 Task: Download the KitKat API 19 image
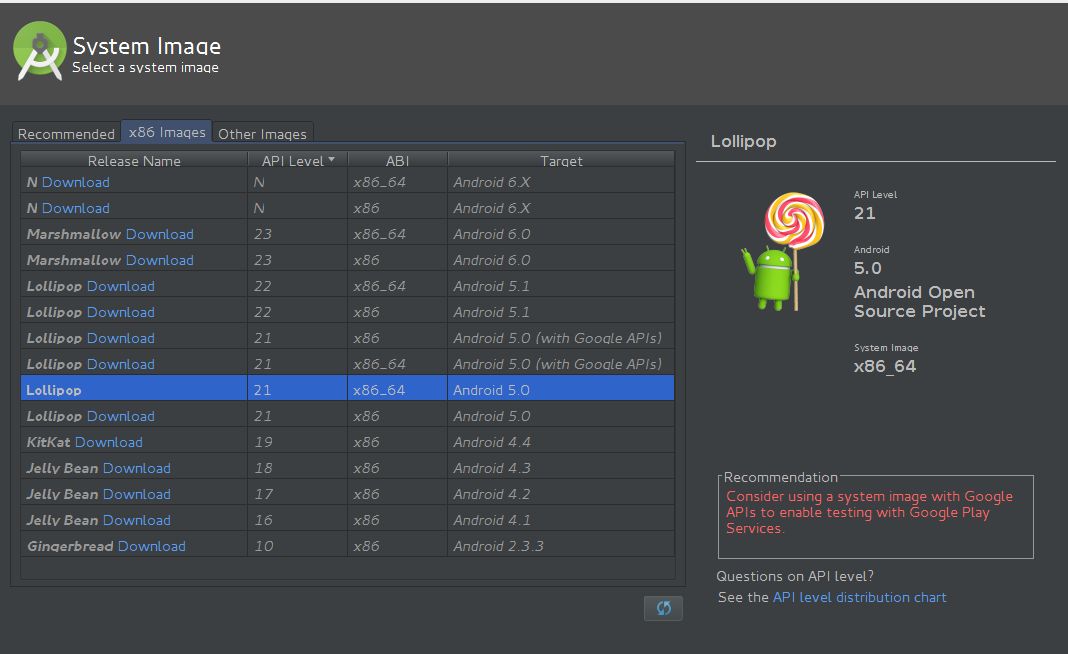109,441
